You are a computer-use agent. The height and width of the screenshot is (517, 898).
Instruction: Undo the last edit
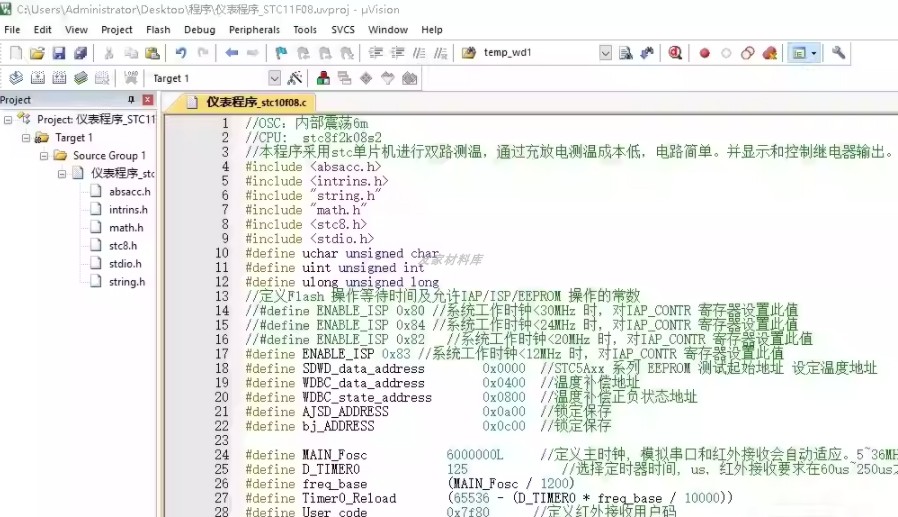click(x=181, y=53)
